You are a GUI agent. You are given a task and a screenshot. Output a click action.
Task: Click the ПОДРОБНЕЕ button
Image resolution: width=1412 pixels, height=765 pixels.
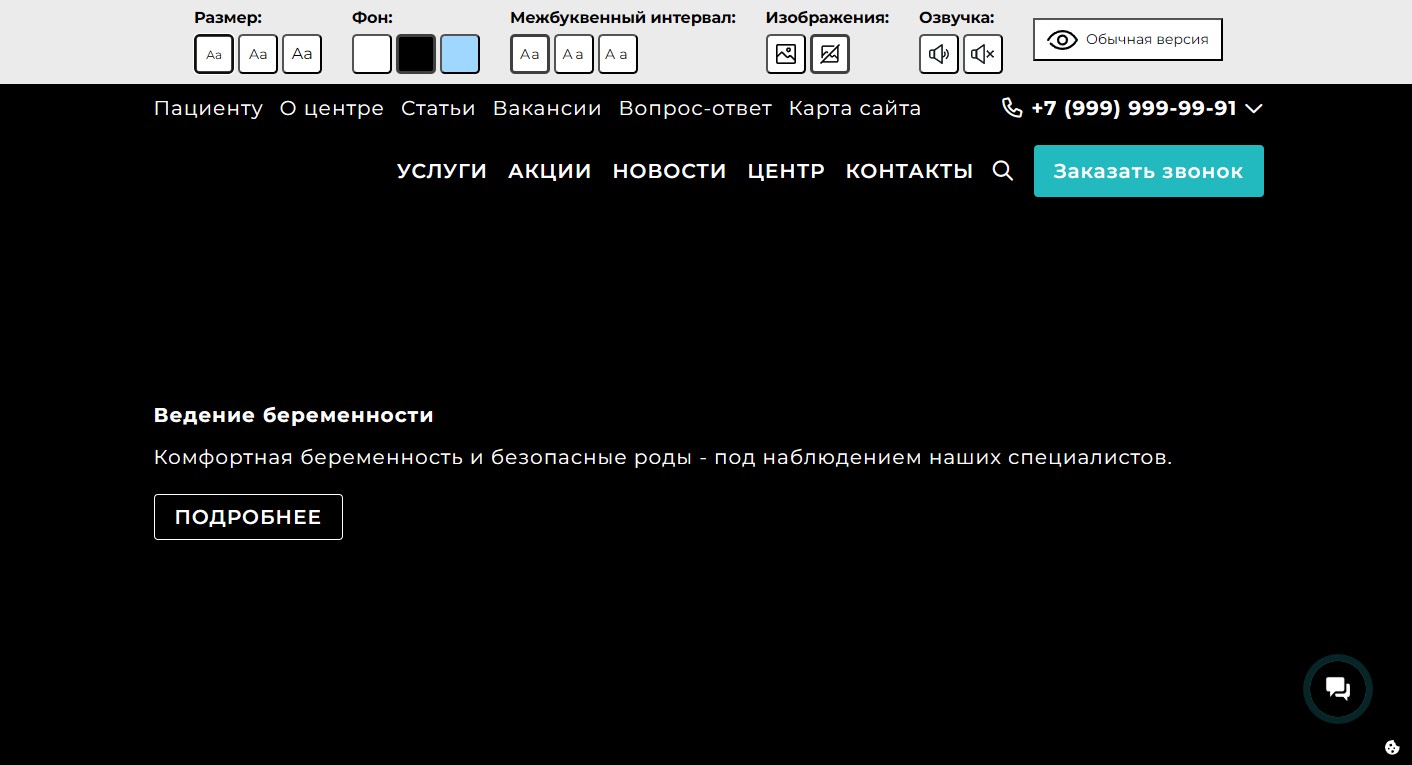[248, 517]
